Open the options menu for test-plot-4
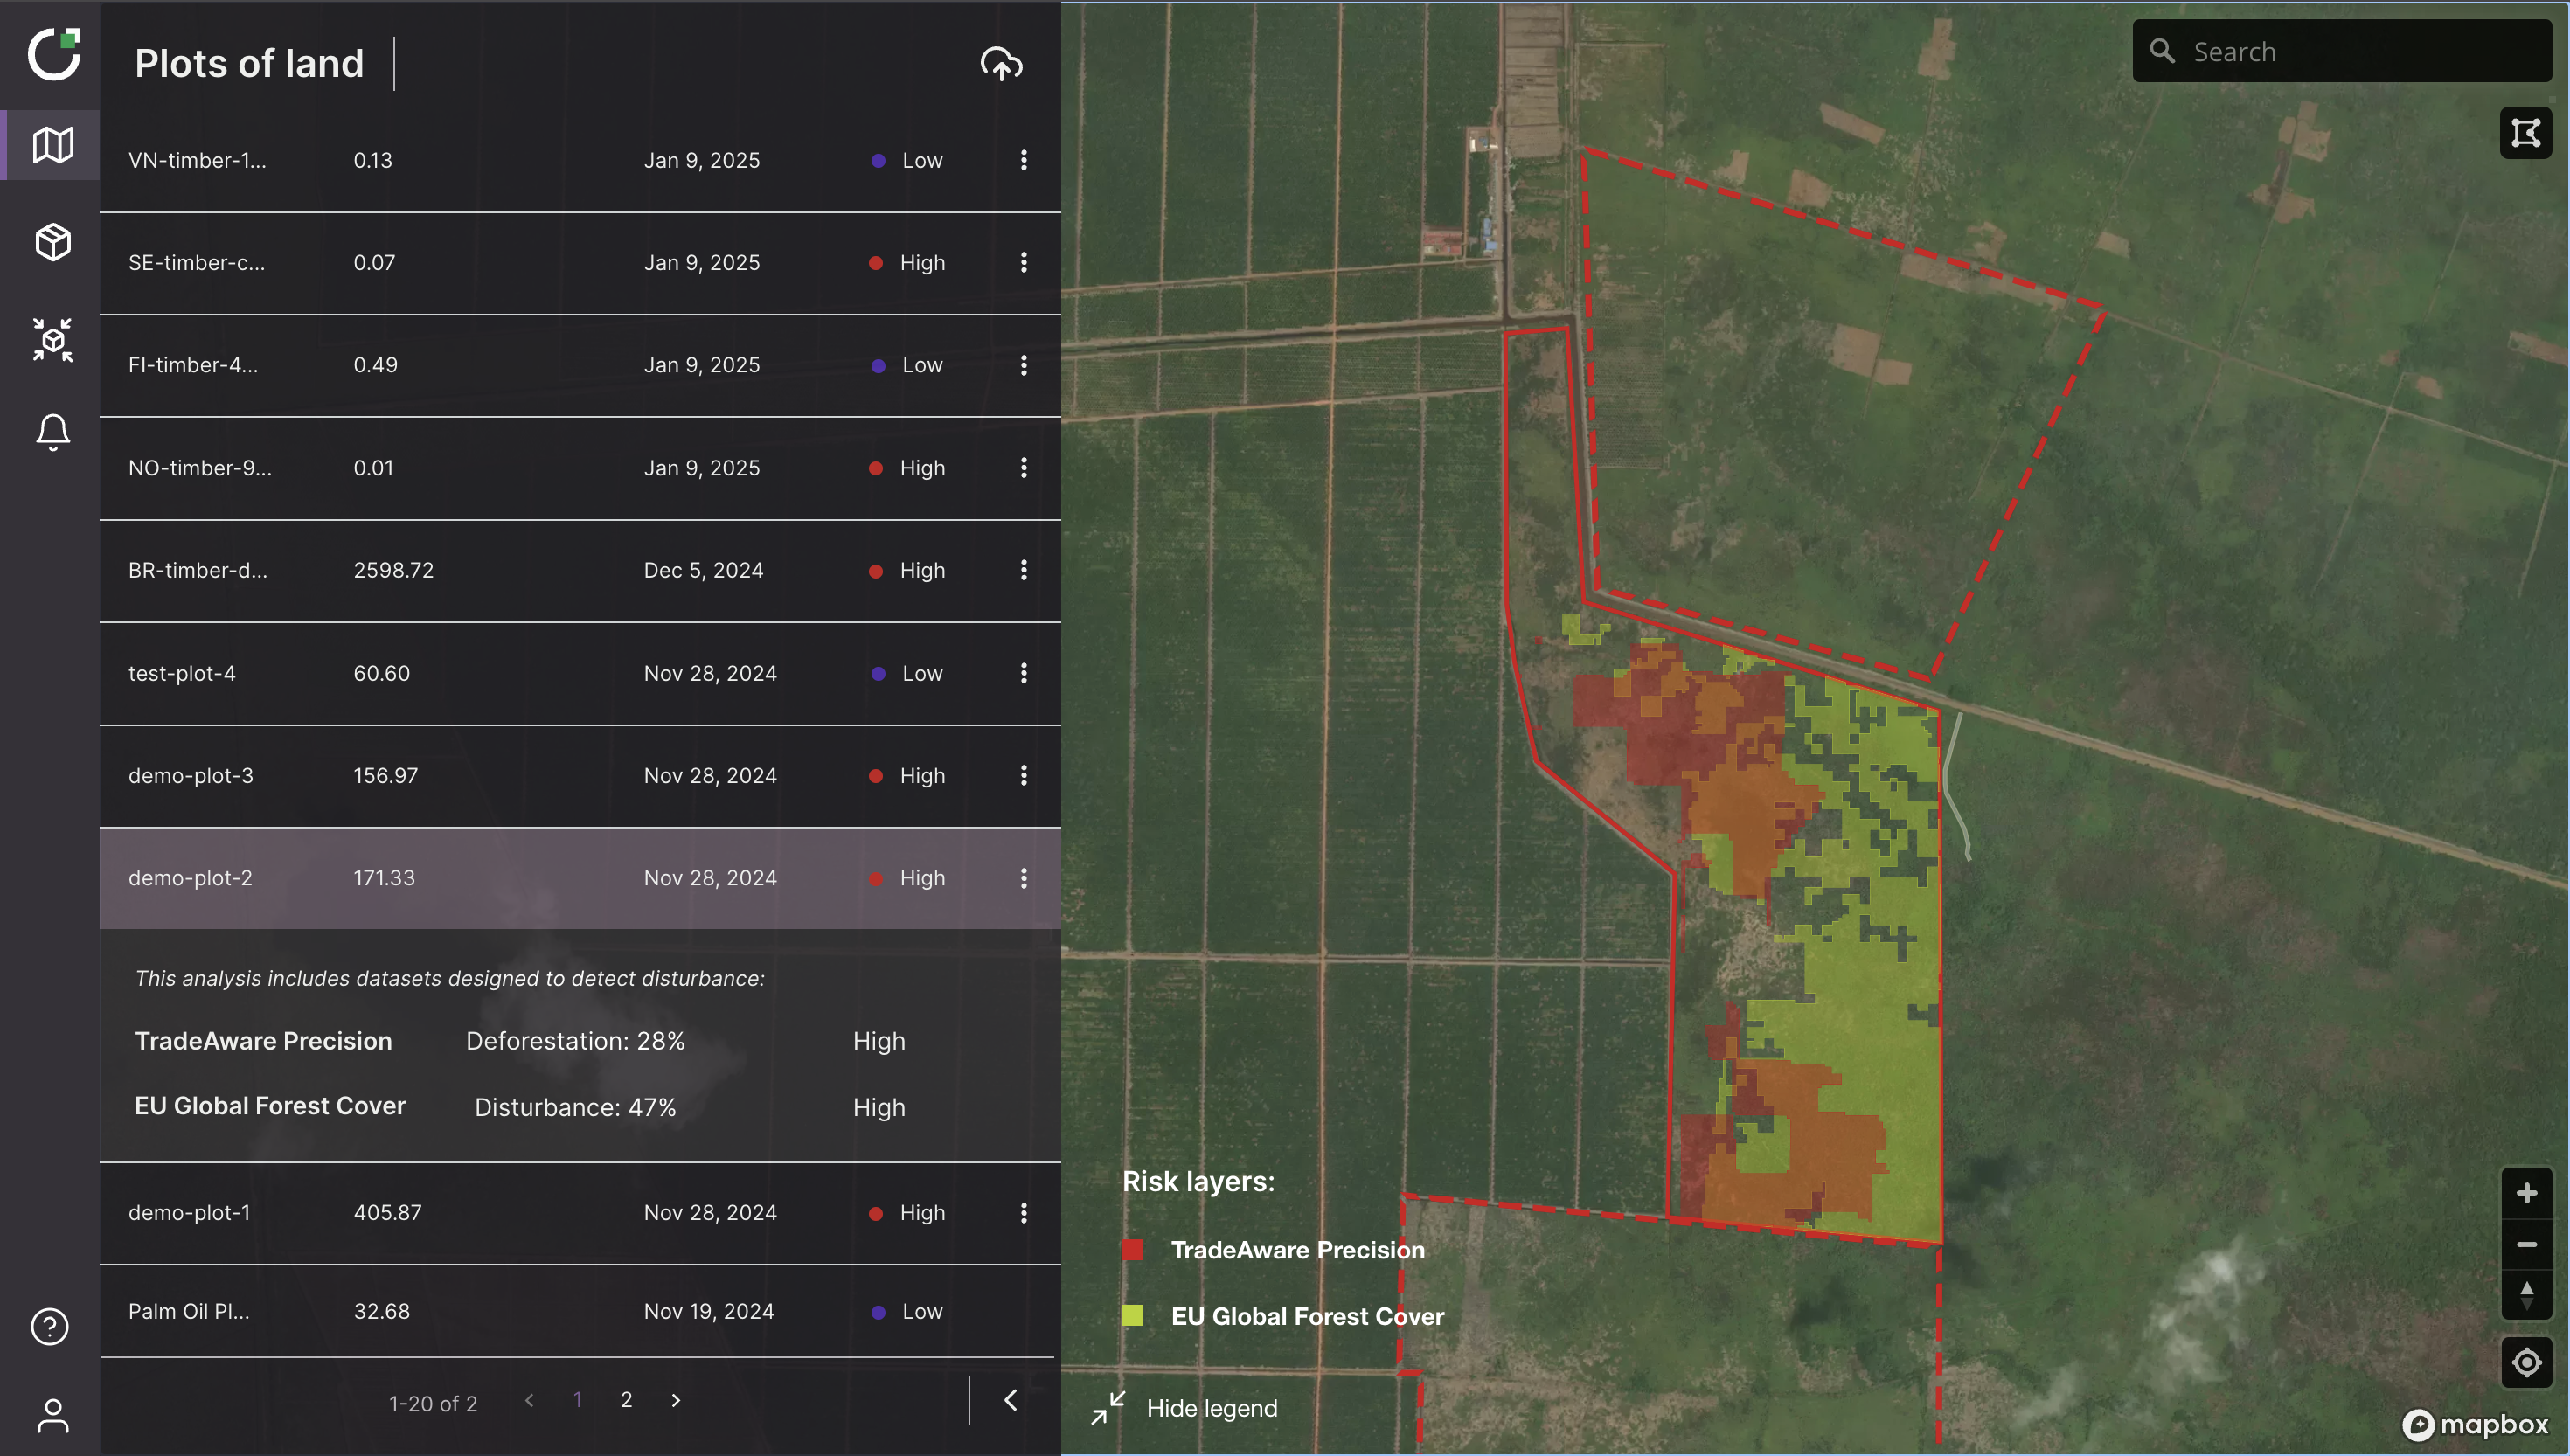Image resolution: width=2570 pixels, height=1456 pixels. pyautogui.click(x=1023, y=673)
